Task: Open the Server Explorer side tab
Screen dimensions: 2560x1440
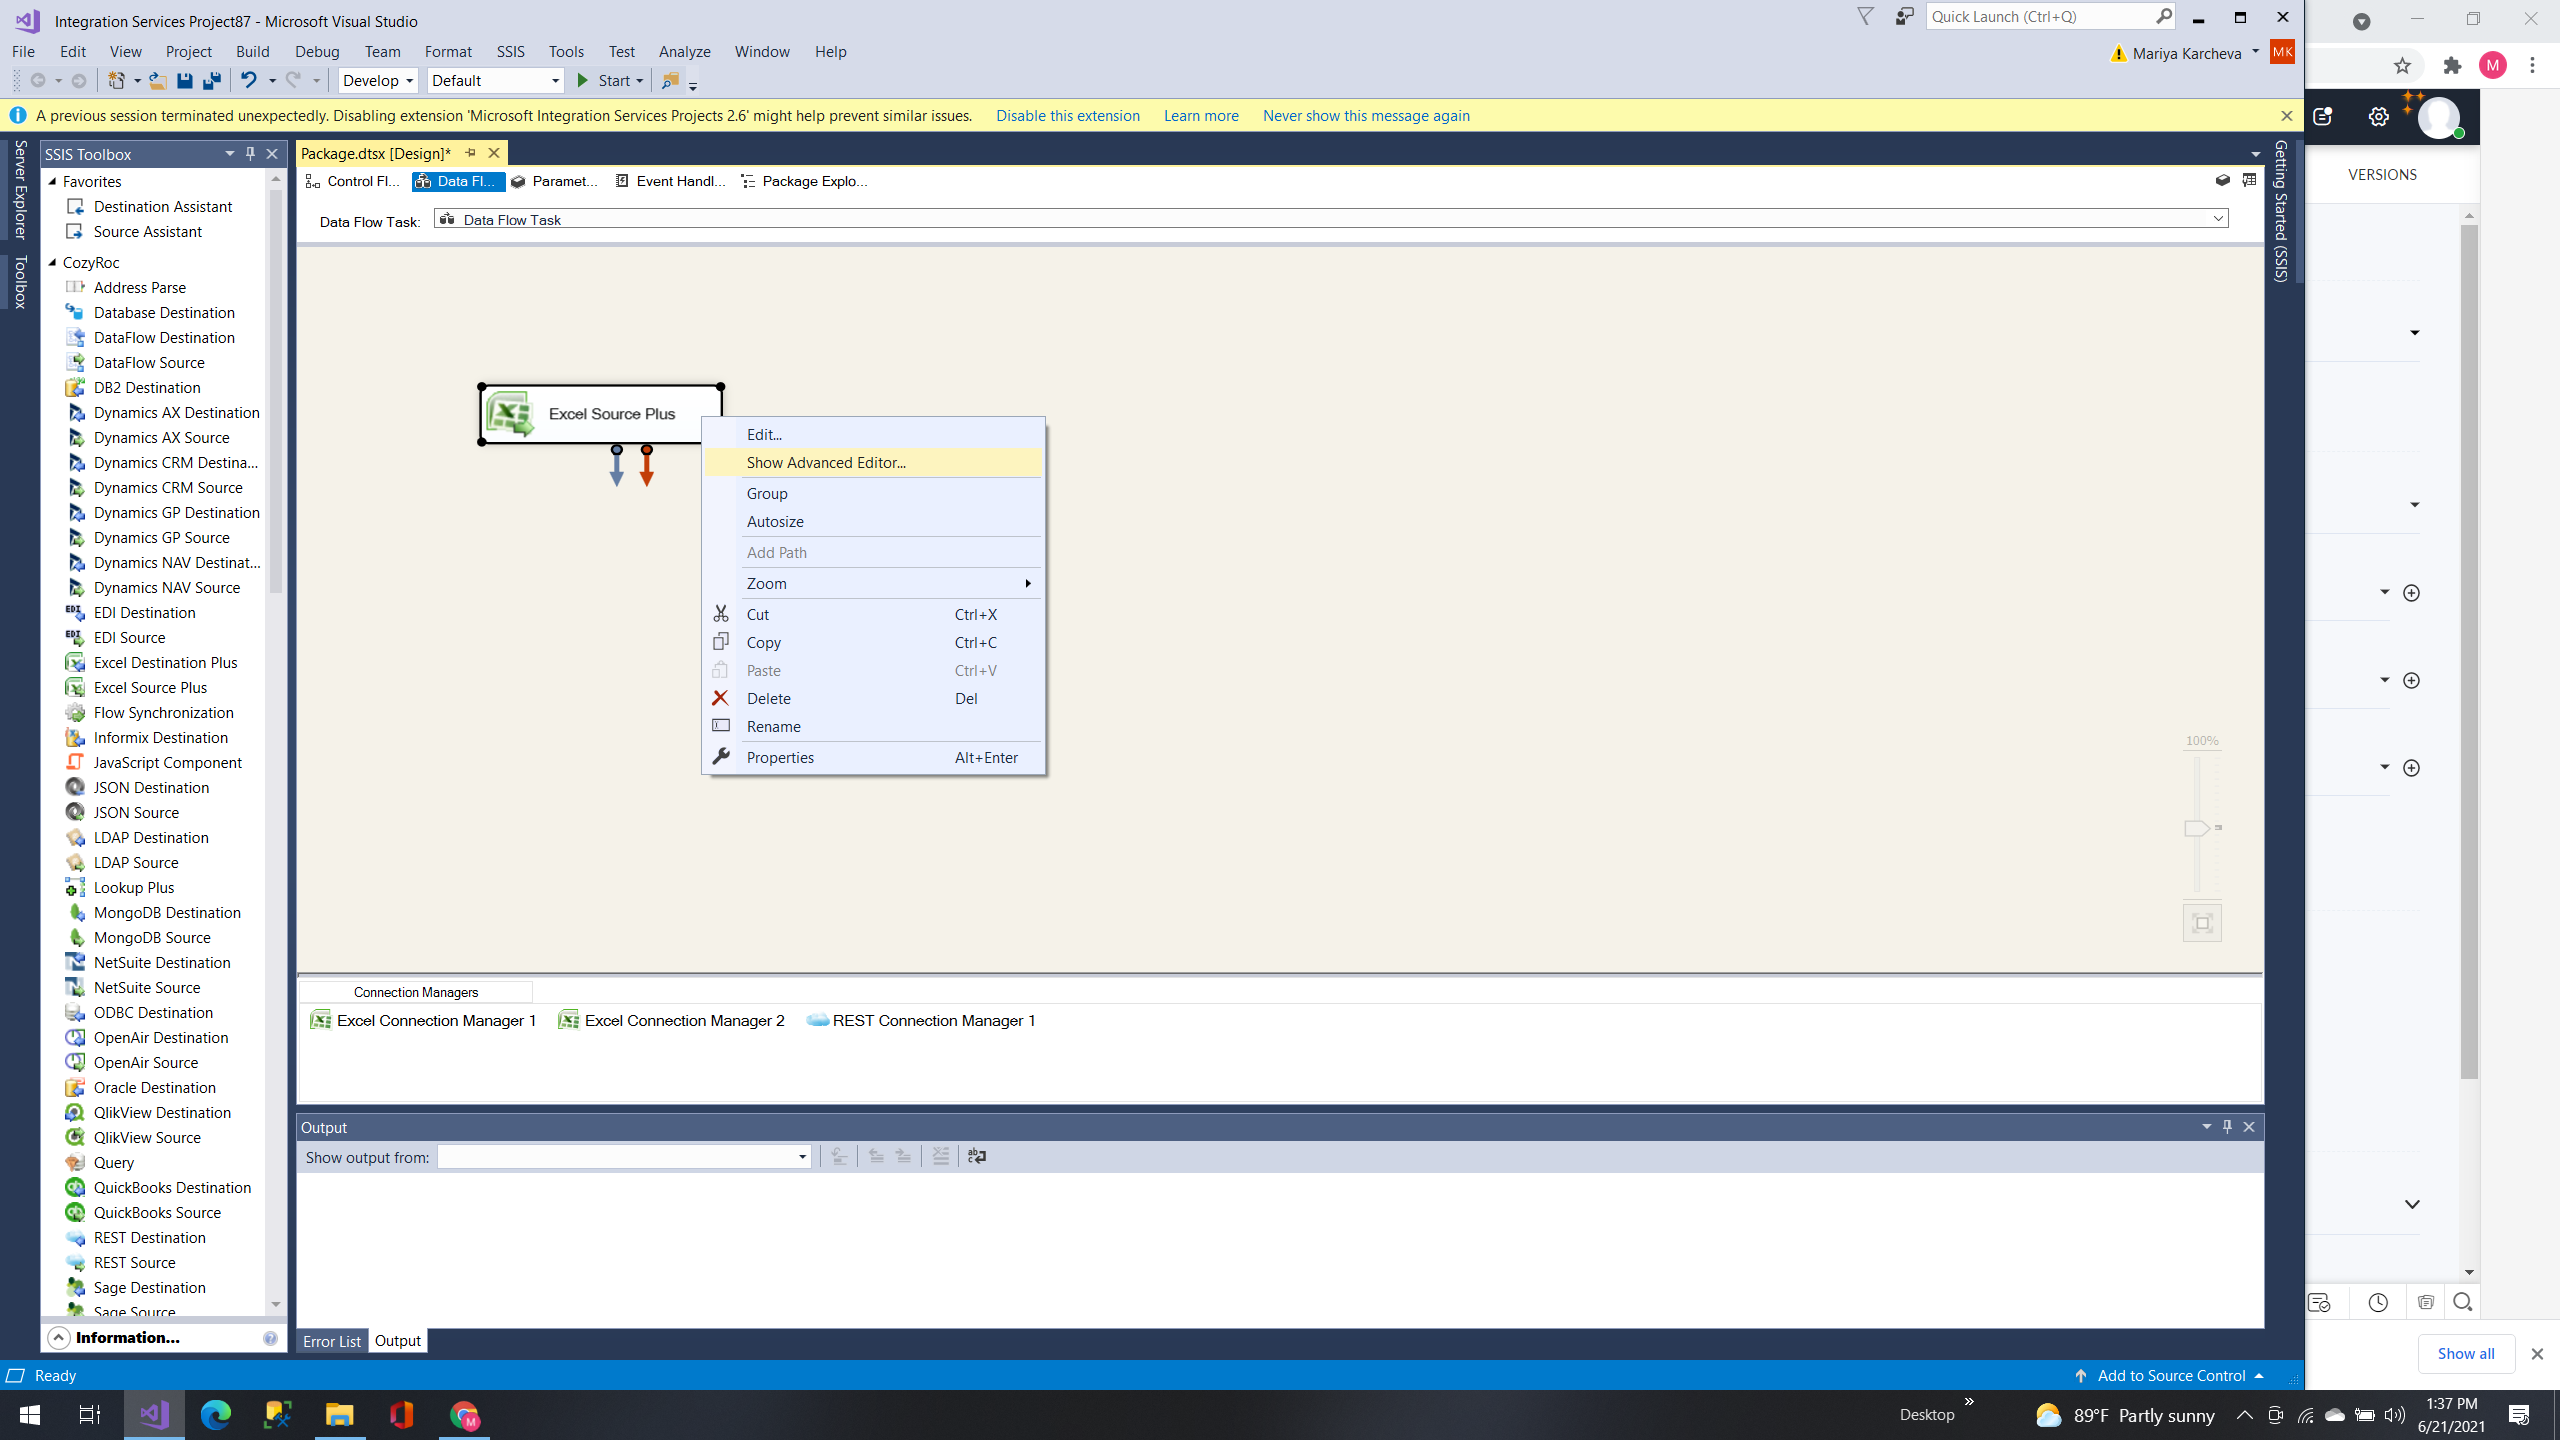Action: tap(20, 189)
